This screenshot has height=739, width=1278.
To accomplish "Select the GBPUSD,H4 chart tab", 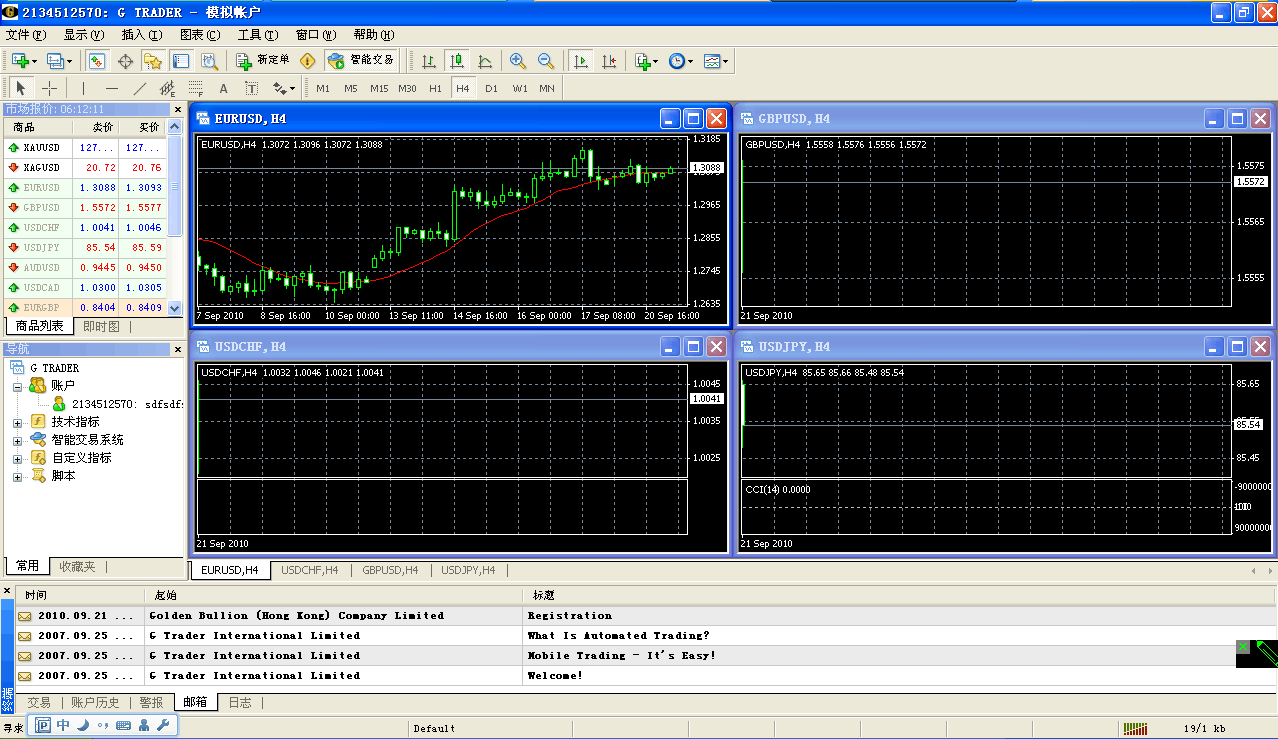I will (x=390, y=570).
